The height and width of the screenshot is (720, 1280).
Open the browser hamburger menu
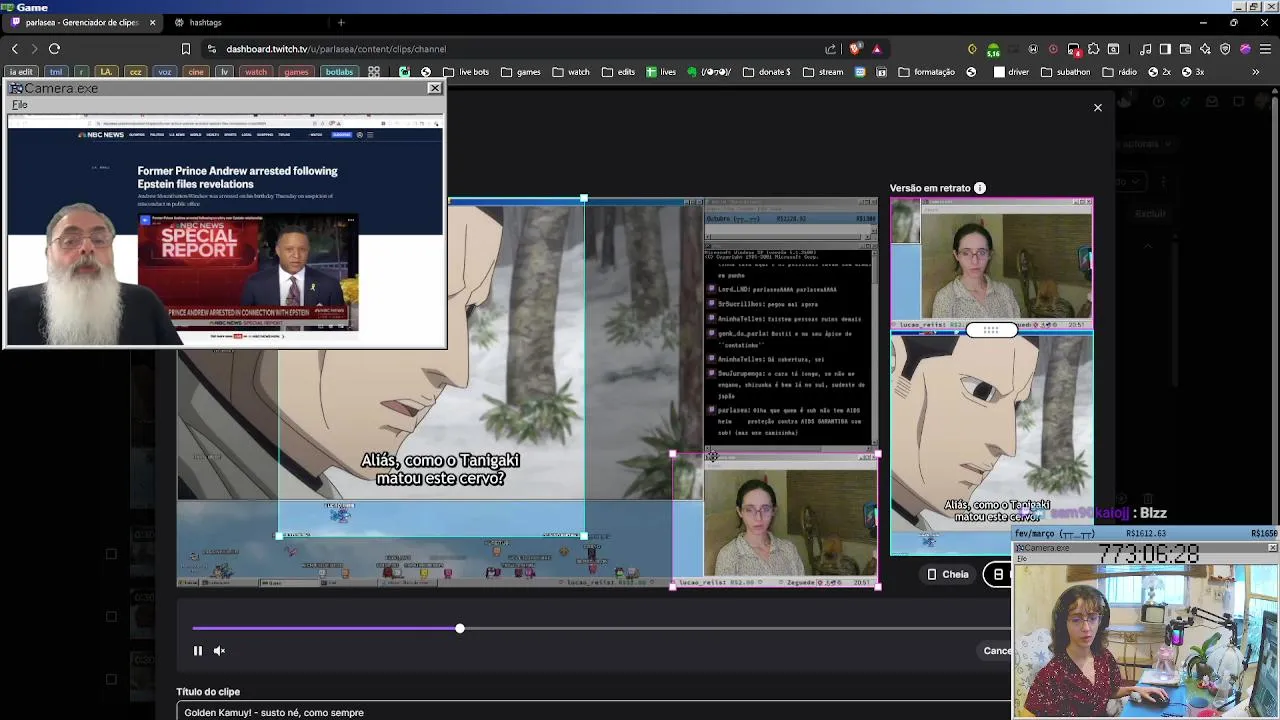pos(1265,48)
